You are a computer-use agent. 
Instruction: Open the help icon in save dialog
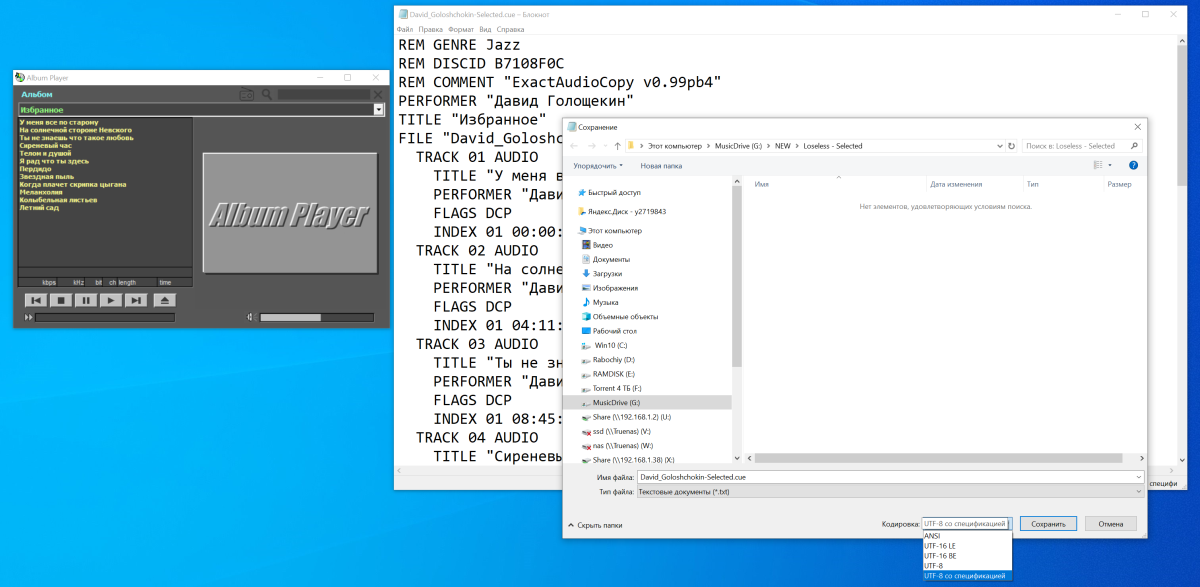tap(1133, 165)
